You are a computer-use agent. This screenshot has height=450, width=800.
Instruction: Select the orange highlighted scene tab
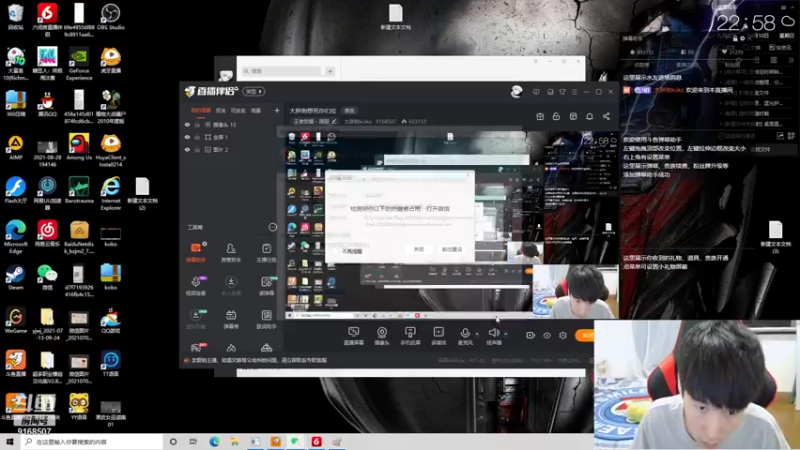(x=201, y=110)
